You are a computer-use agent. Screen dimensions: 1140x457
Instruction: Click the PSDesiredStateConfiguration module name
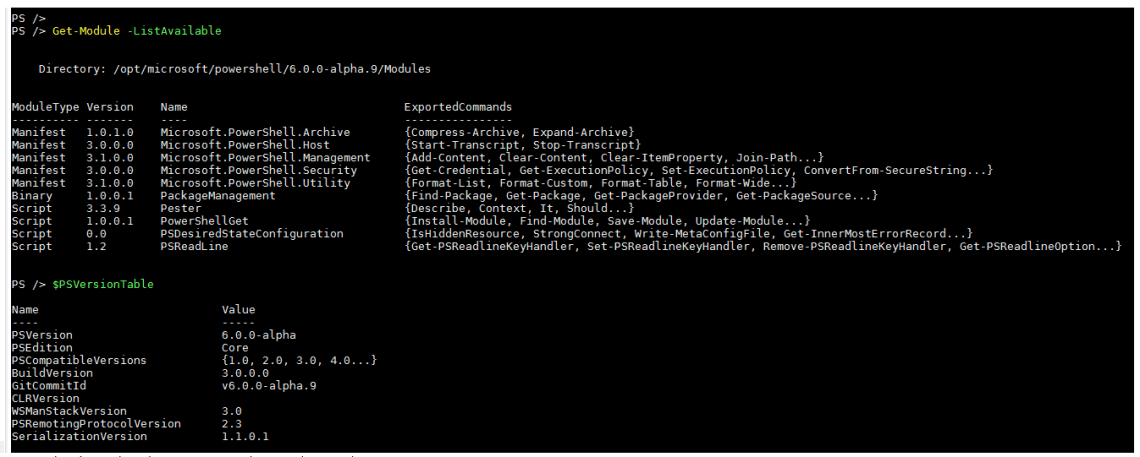tap(252, 234)
